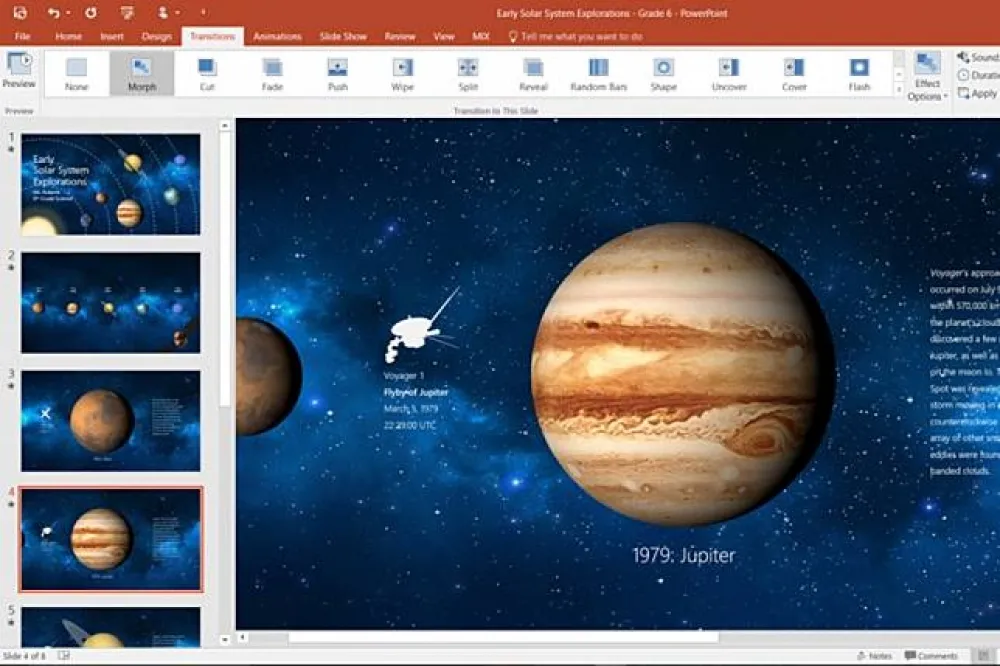Switch to the Insert tab

[112, 36]
